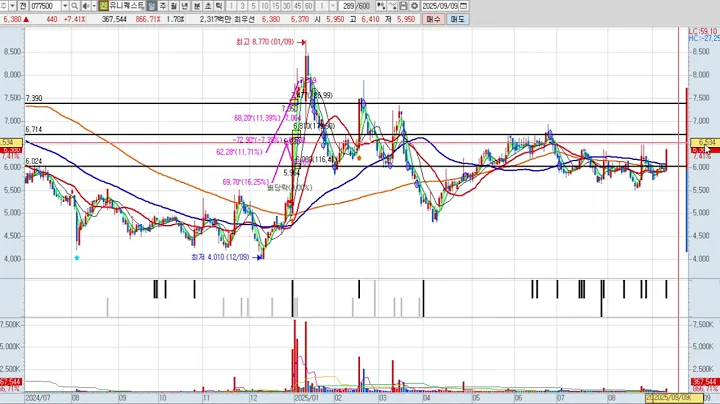Click the red 매수 buy button
The width and height of the screenshot is (720, 404).
[433, 19]
